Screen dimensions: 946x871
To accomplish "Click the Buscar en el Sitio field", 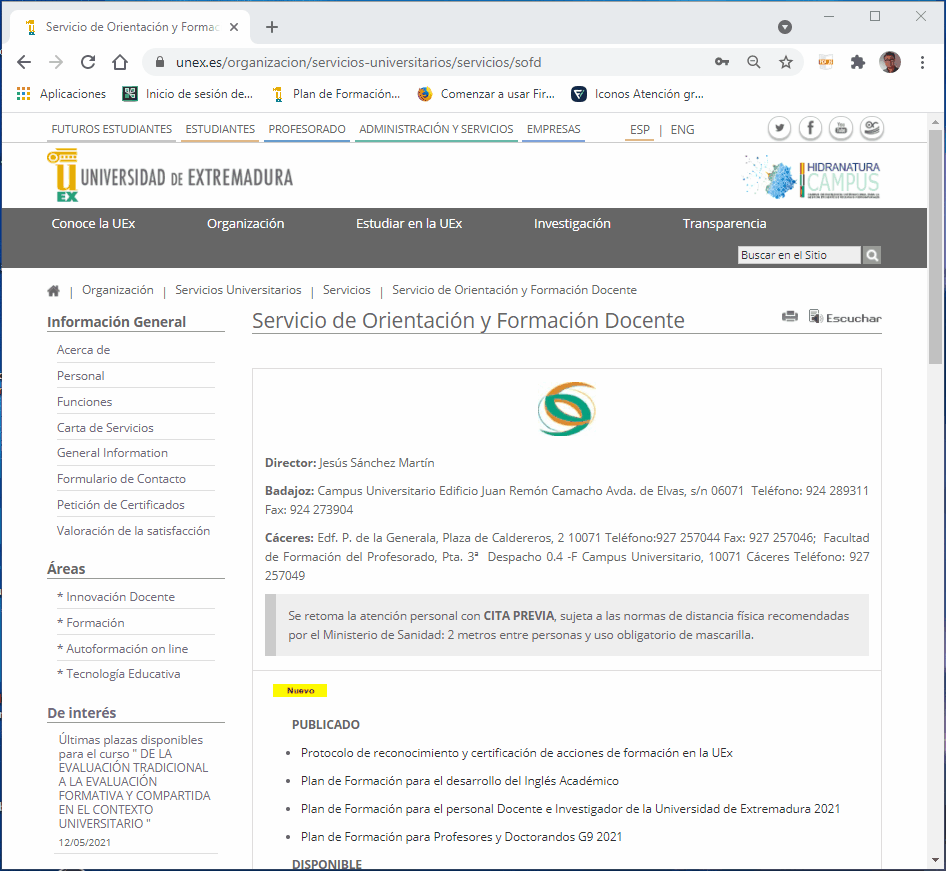I will (798, 255).
